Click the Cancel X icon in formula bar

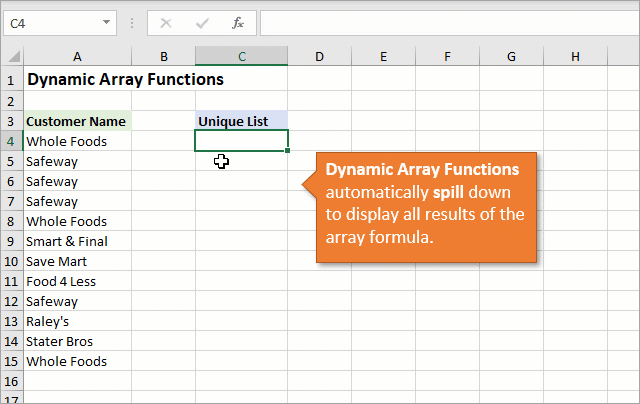tap(166, 23)
